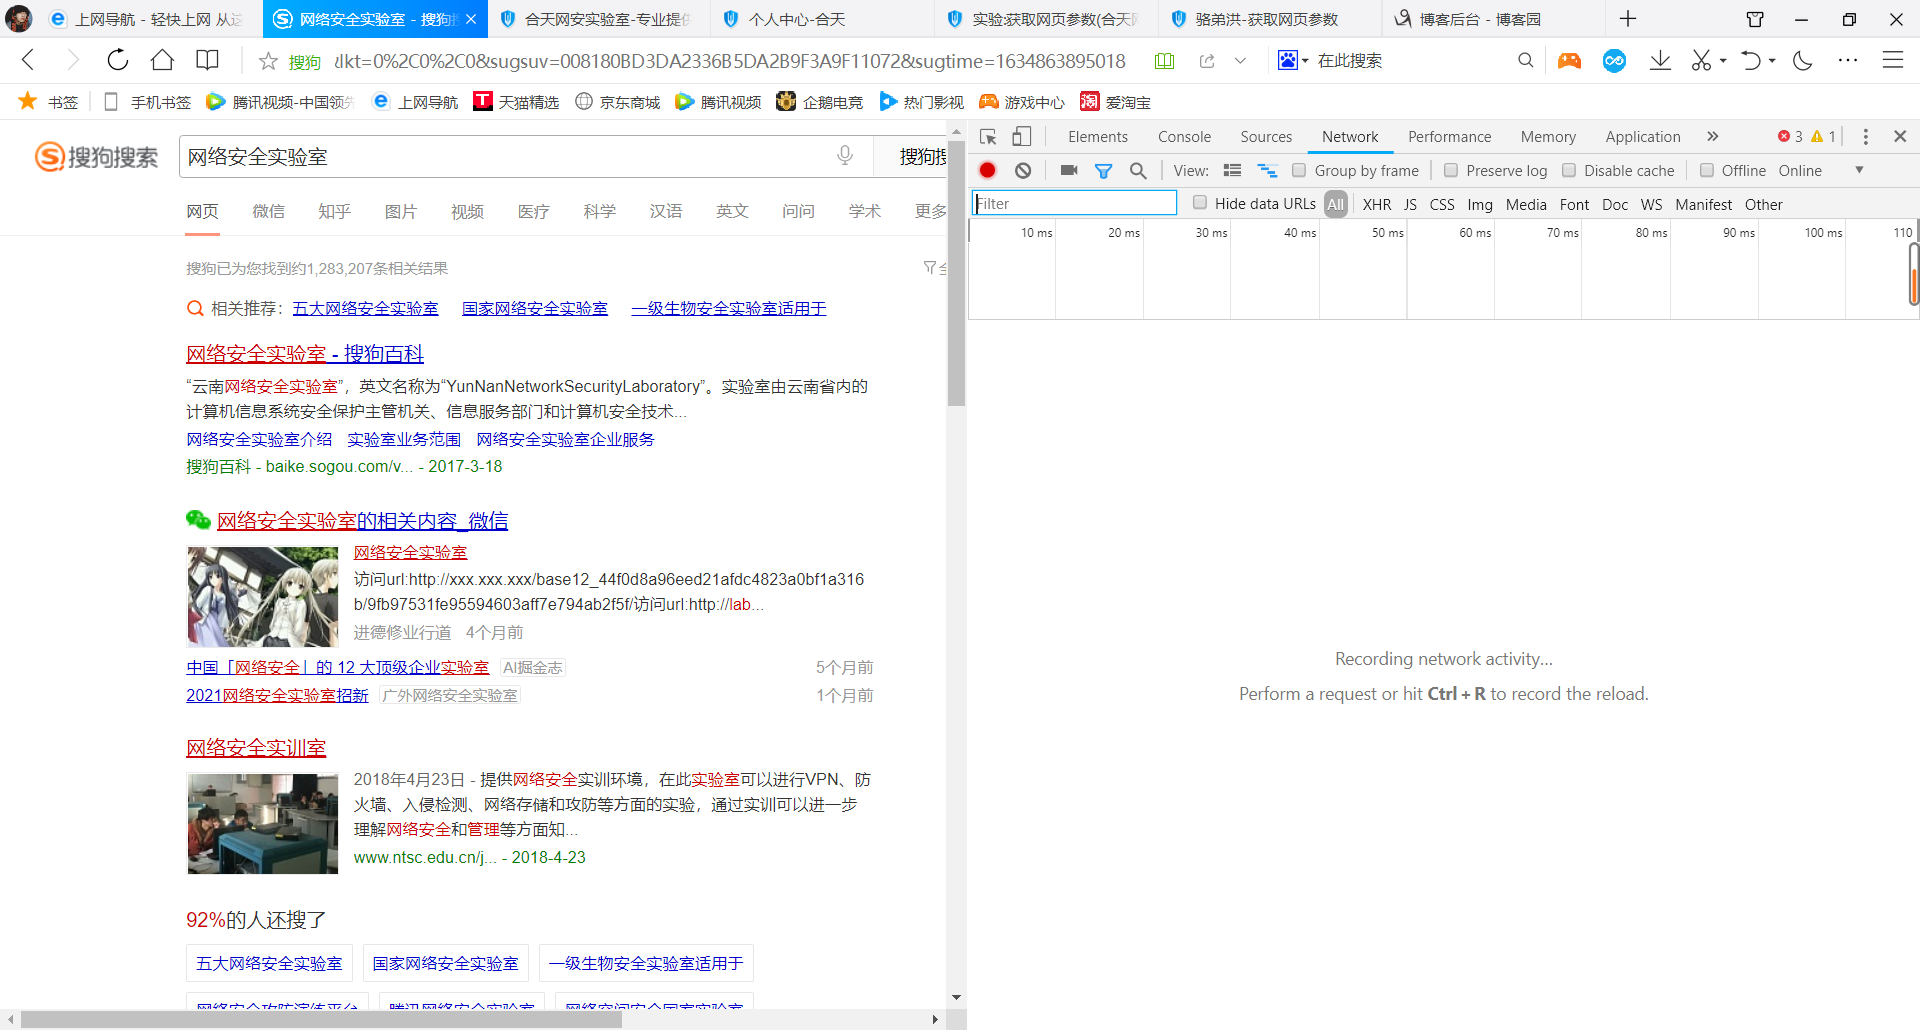Click the voice search microphone icon

[x=845, y=156]
